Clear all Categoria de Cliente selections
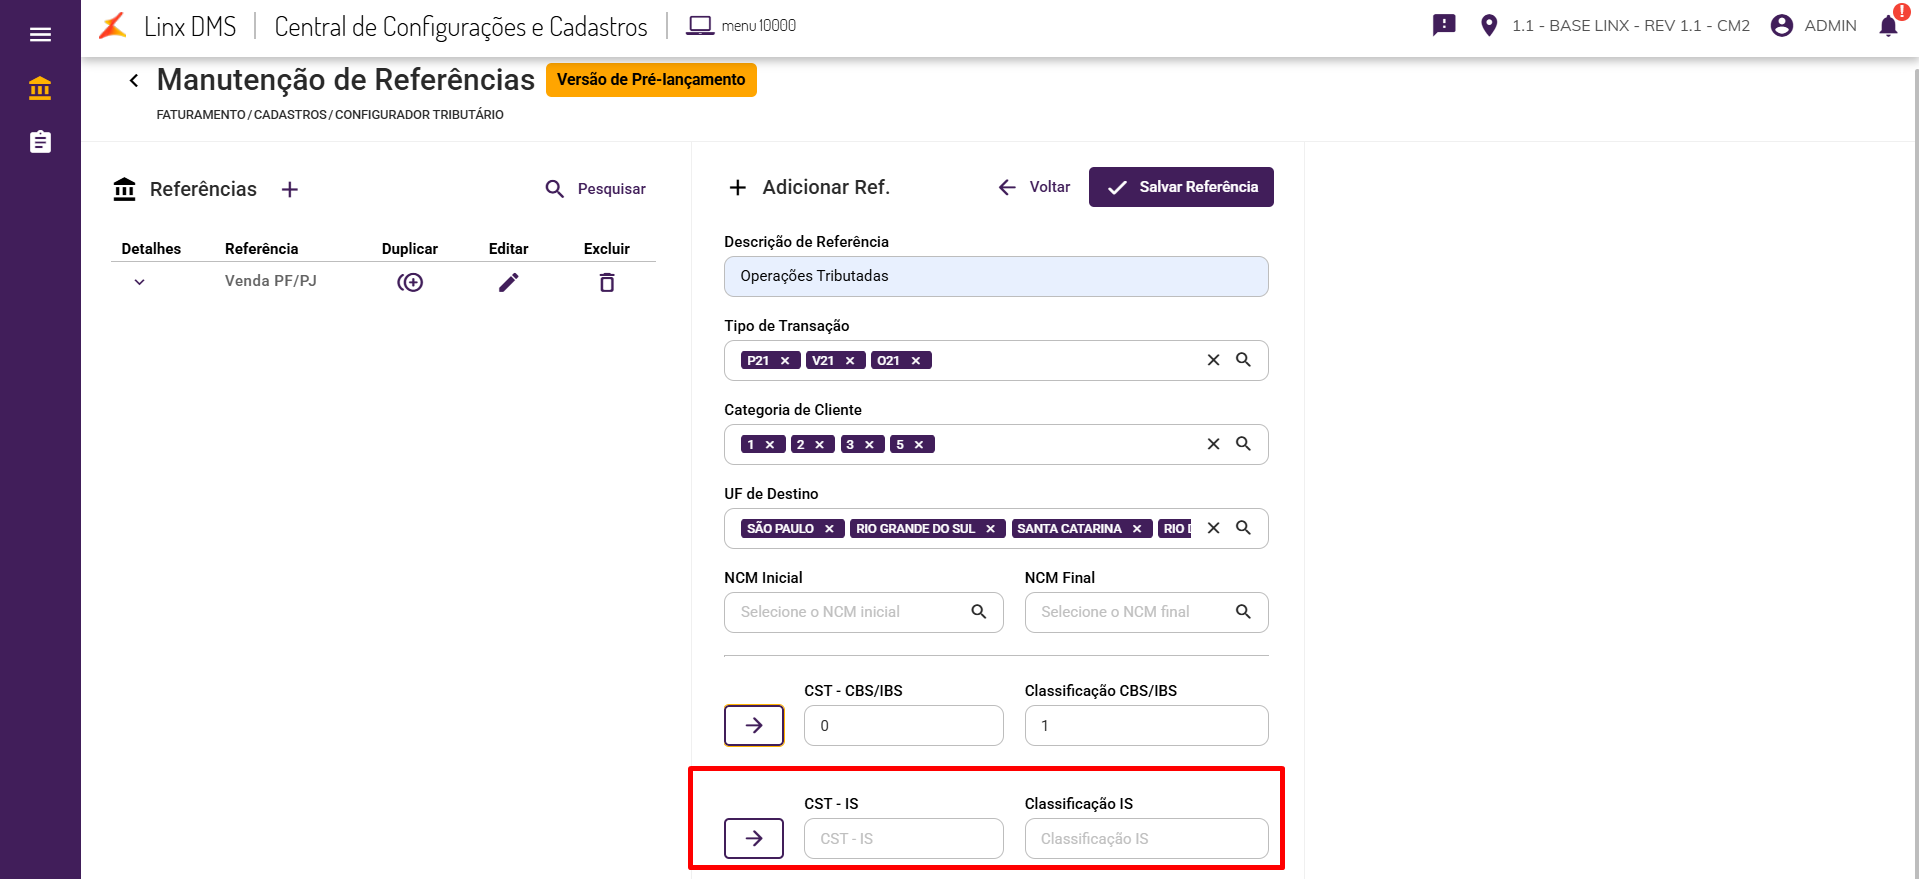The width and height of the screenshot is (1919, 879). pyautogui.click(x=1213, y=444)
